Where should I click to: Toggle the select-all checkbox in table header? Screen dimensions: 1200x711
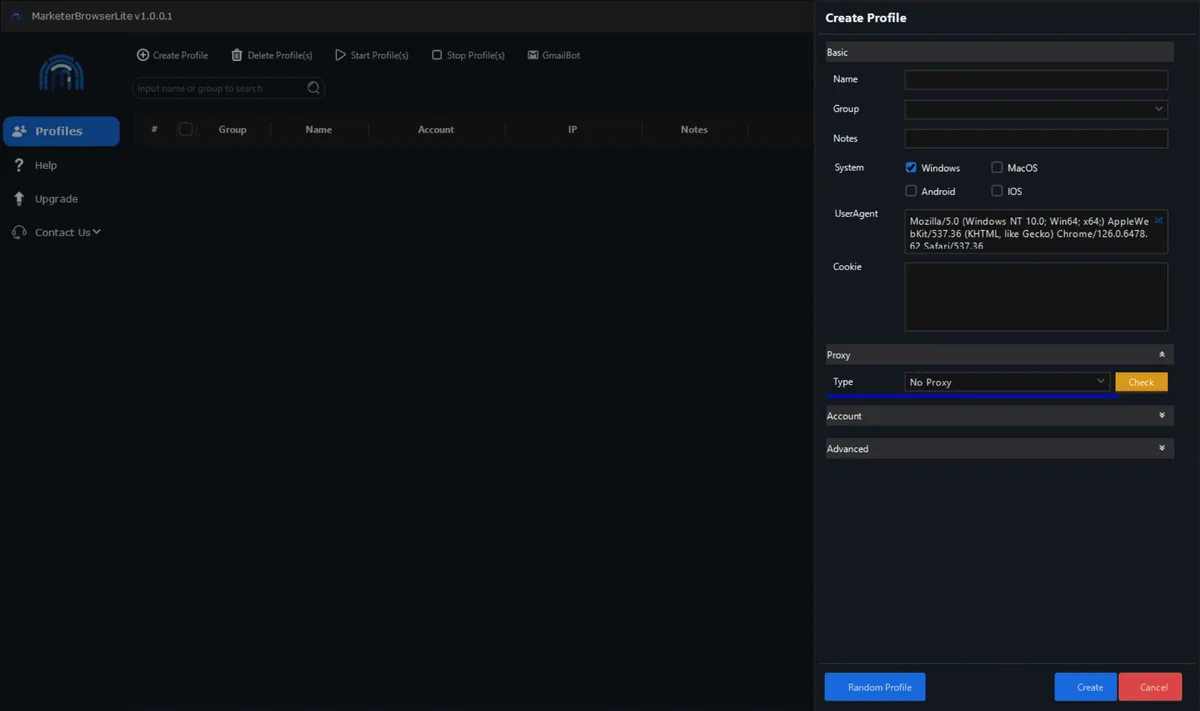pos(186,129)
